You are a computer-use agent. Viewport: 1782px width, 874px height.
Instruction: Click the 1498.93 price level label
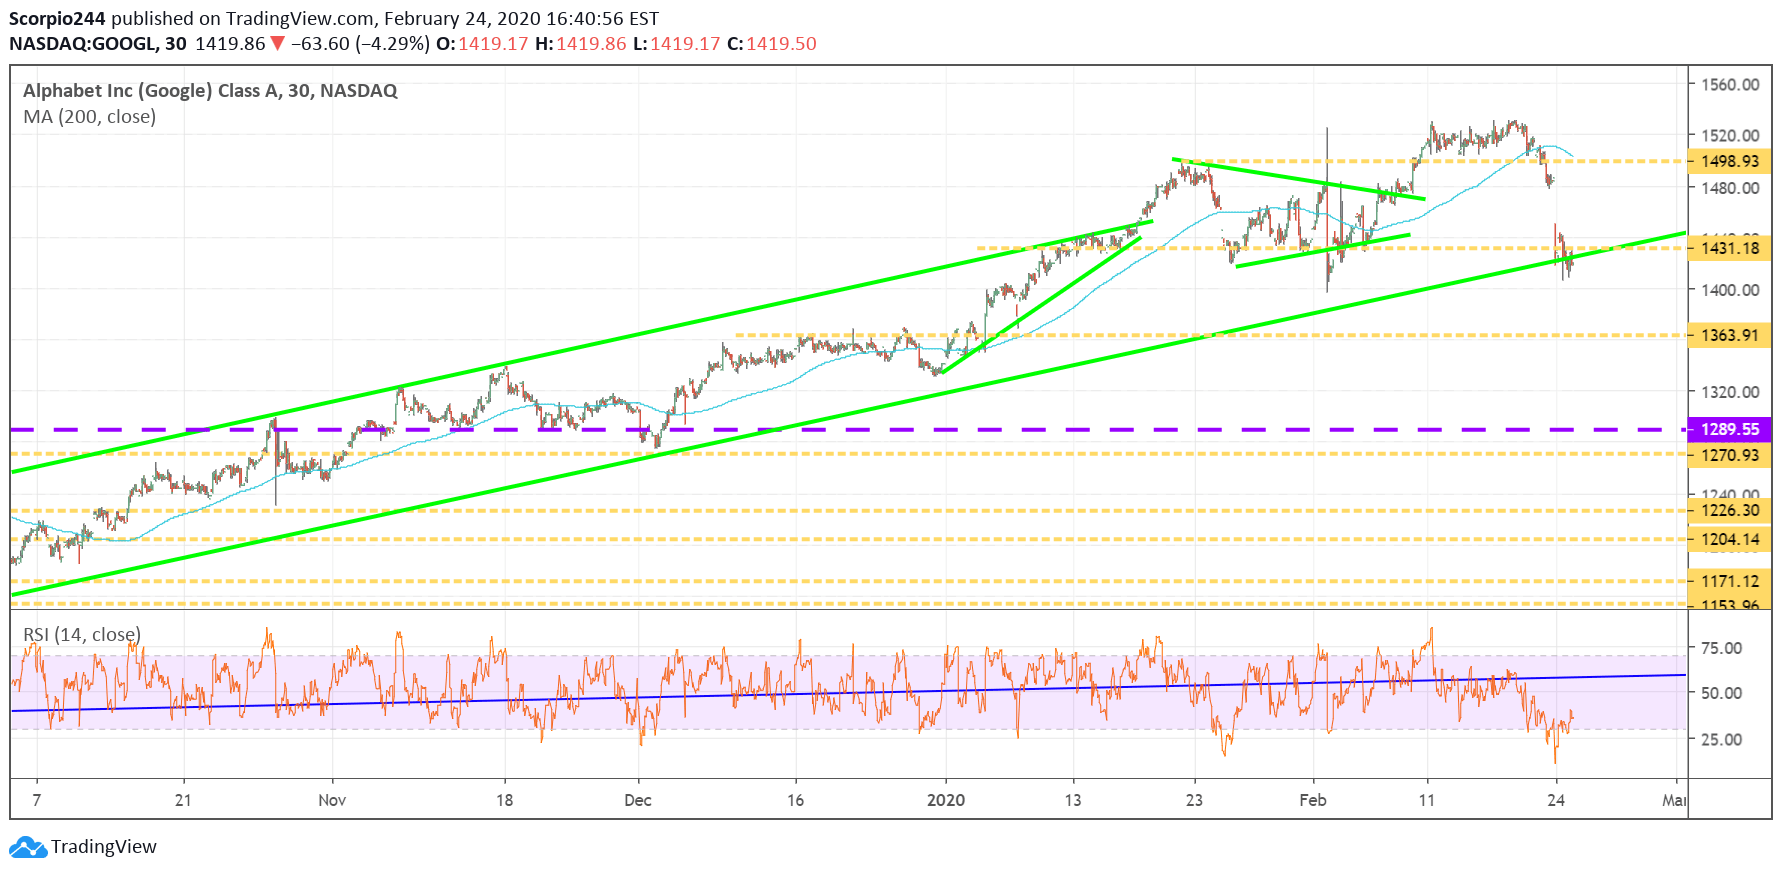(1729, 161)
